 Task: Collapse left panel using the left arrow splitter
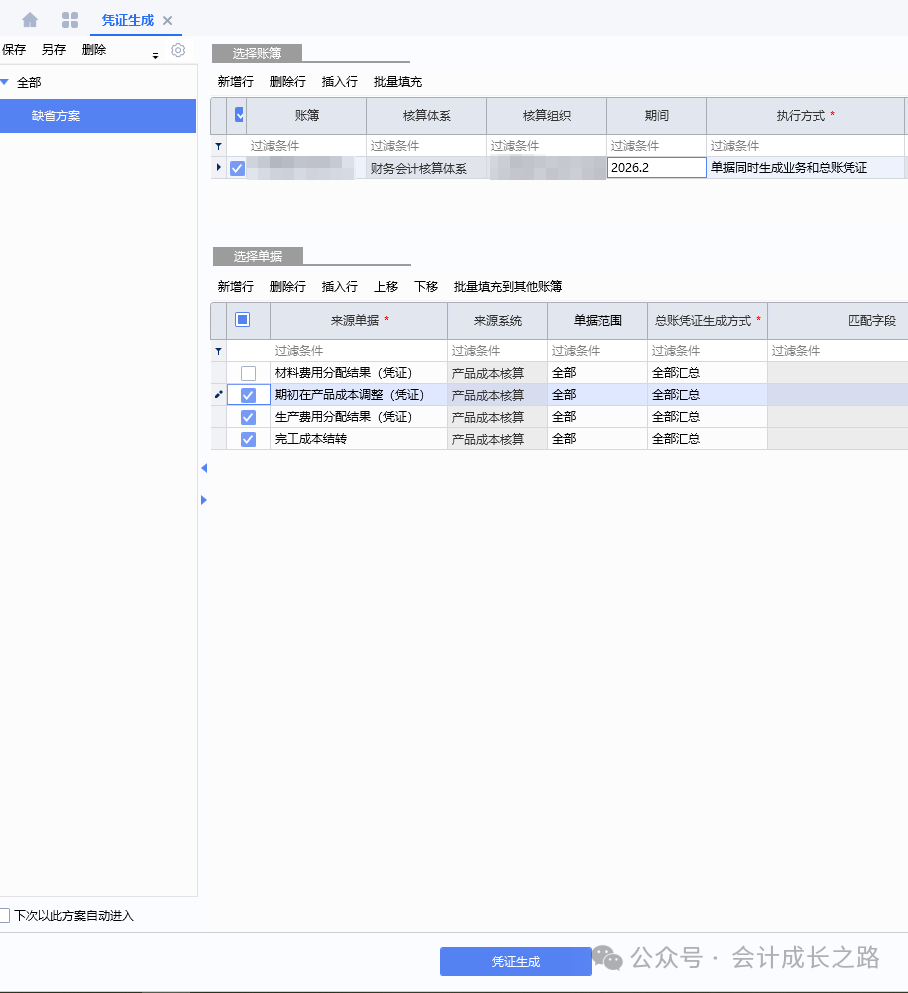(x=204, y=468)
